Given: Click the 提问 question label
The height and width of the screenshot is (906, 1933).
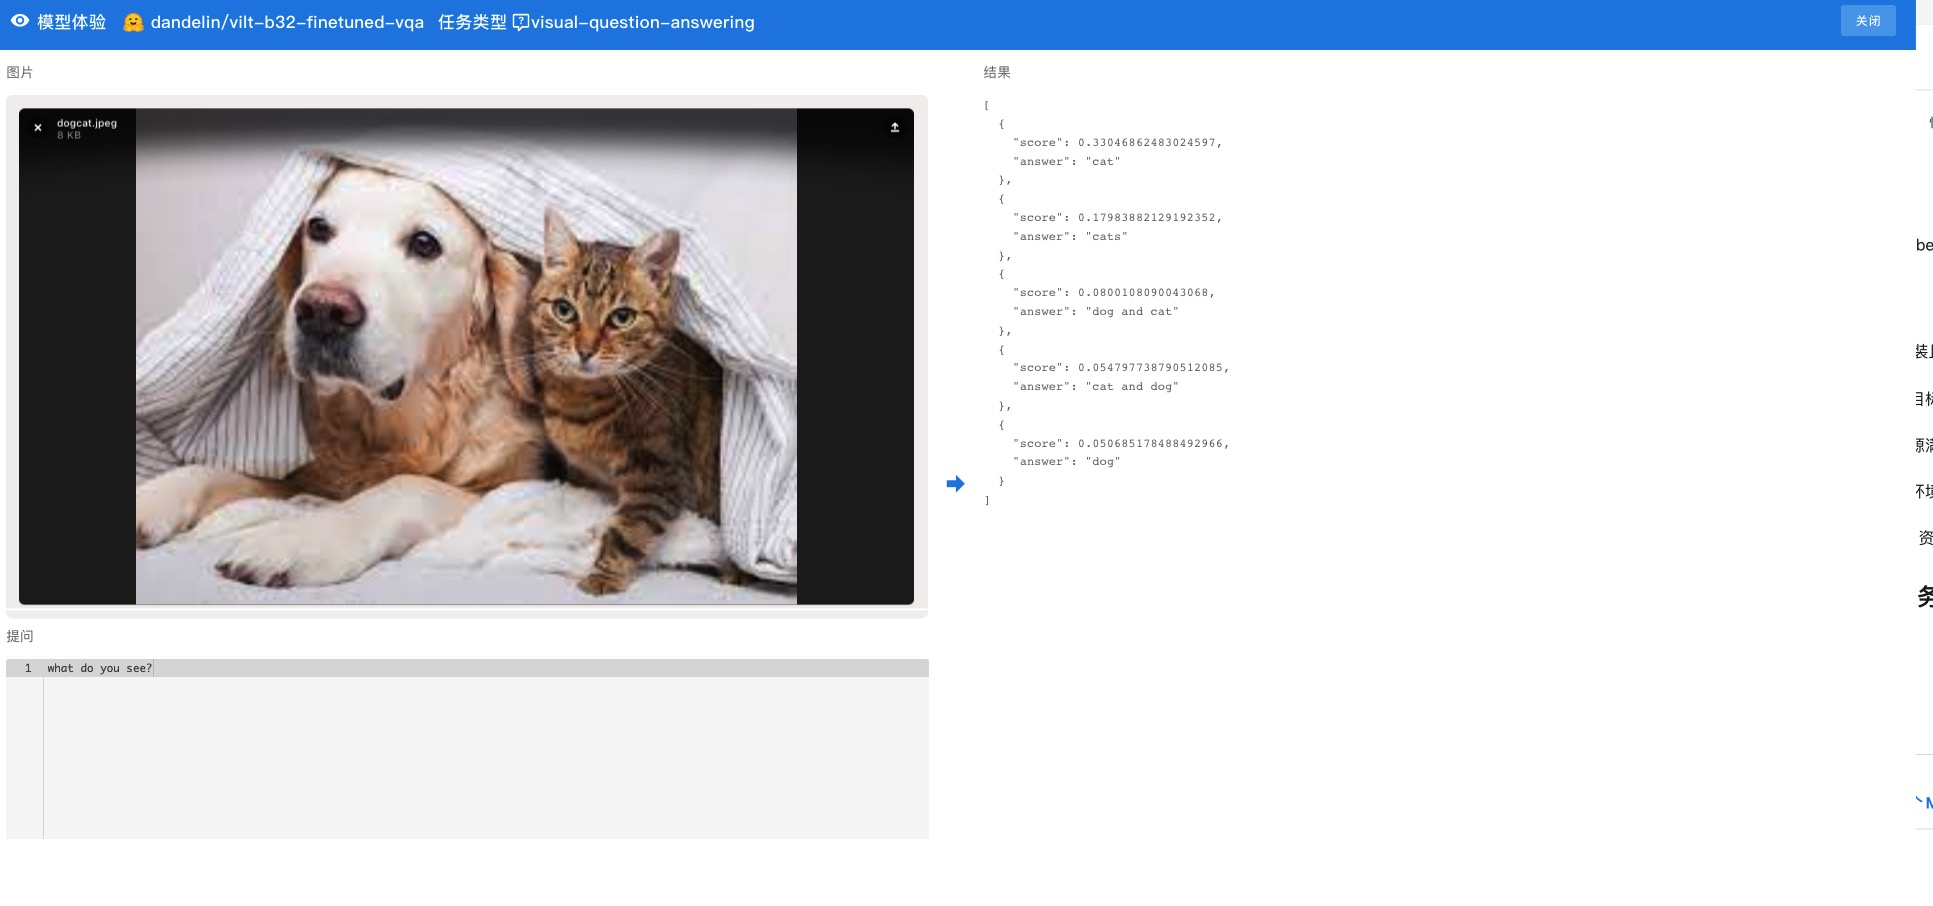Looking at the screenshot, I should point(20,636).
